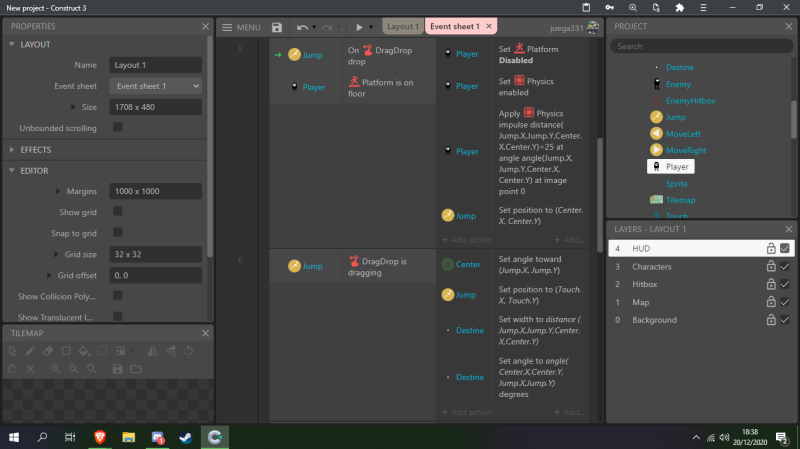800x449 pixels.
Task: Select the tilemap fill bucket tool
Action: pyautogui.click(x=84, y=351)
